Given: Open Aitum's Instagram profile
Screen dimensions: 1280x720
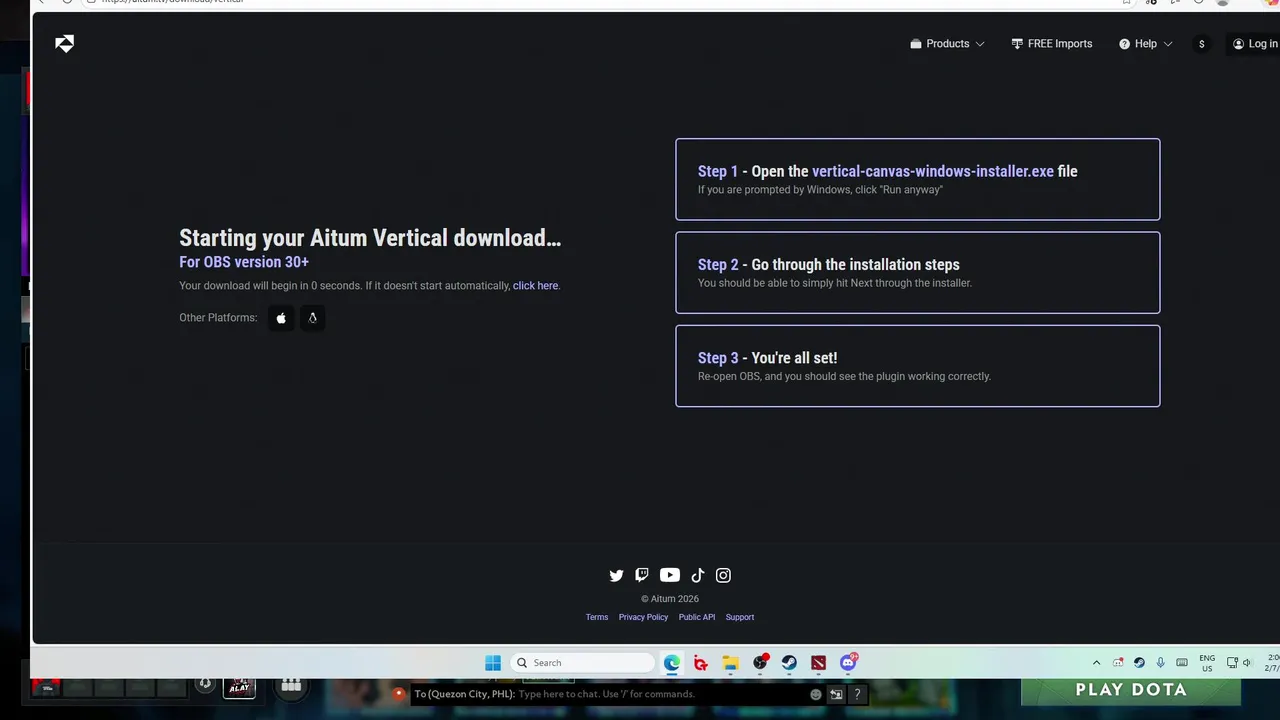Looking at the screenshot, I should (x=723, y=575).
